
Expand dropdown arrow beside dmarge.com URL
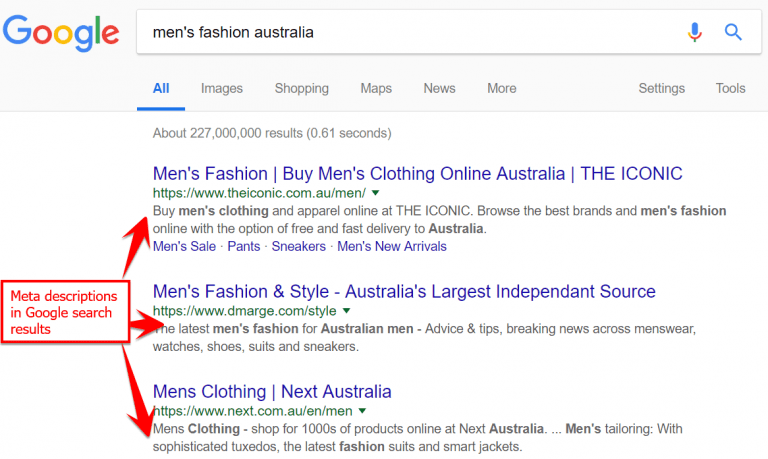point(346,311)
